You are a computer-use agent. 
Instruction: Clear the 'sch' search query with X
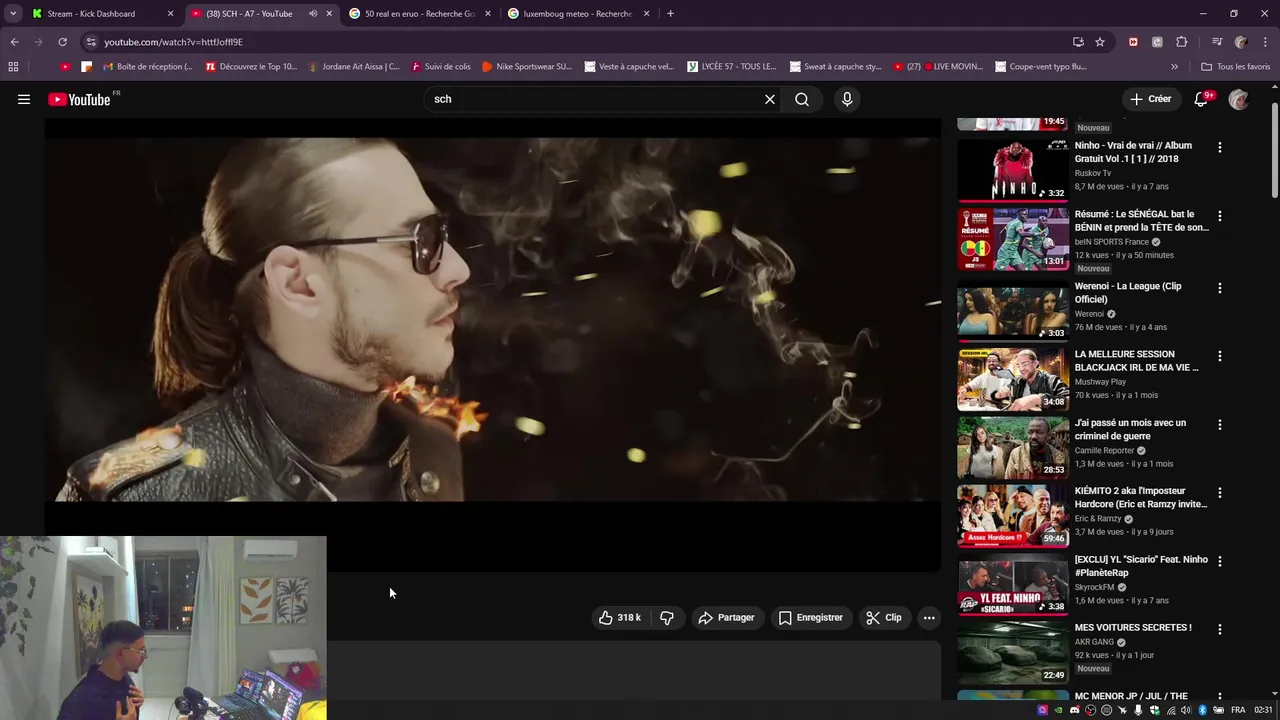[x=770, y=99]
